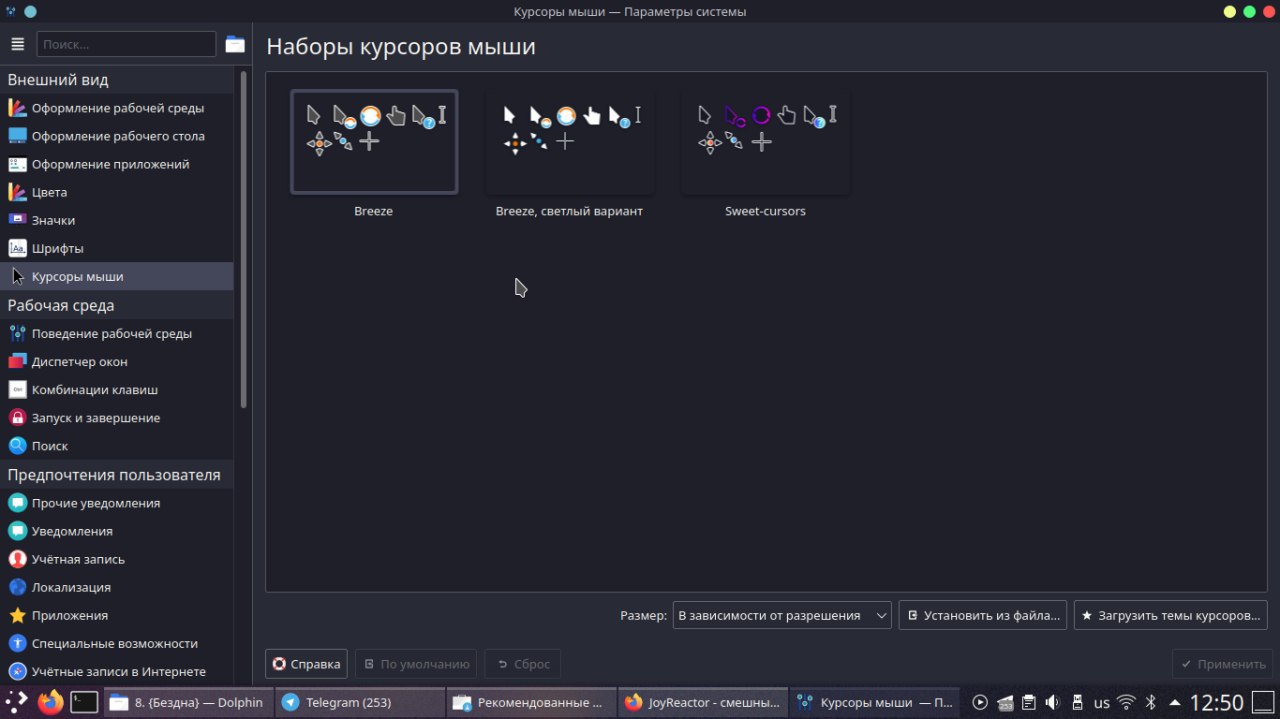Open Учётные записи в Интернете settings
The image size is (1280, 719).
click(117, 671)
